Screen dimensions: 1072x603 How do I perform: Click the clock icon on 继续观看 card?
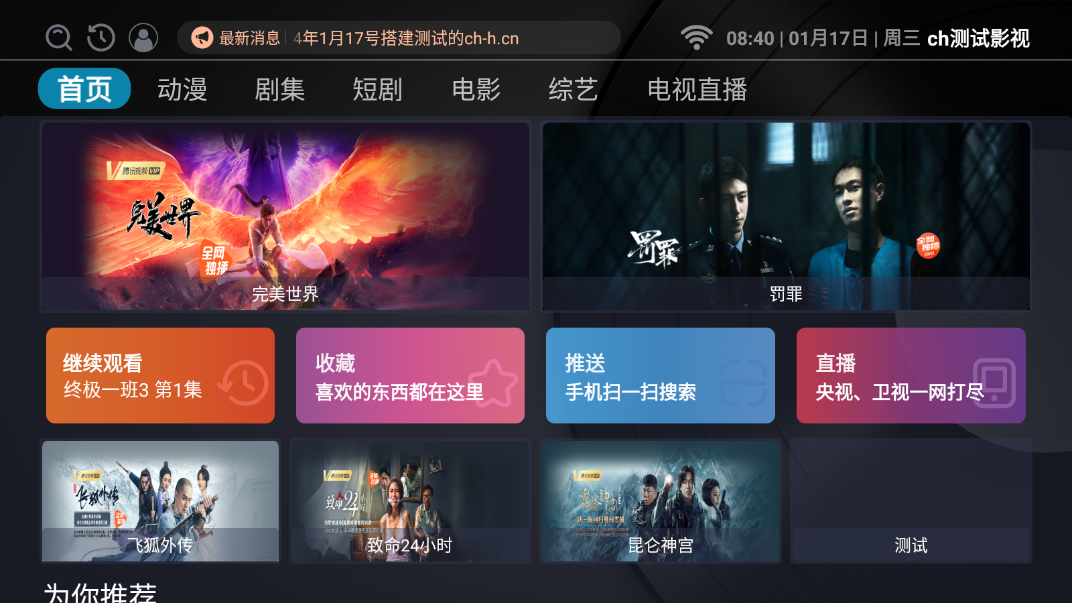coord(243,384)
